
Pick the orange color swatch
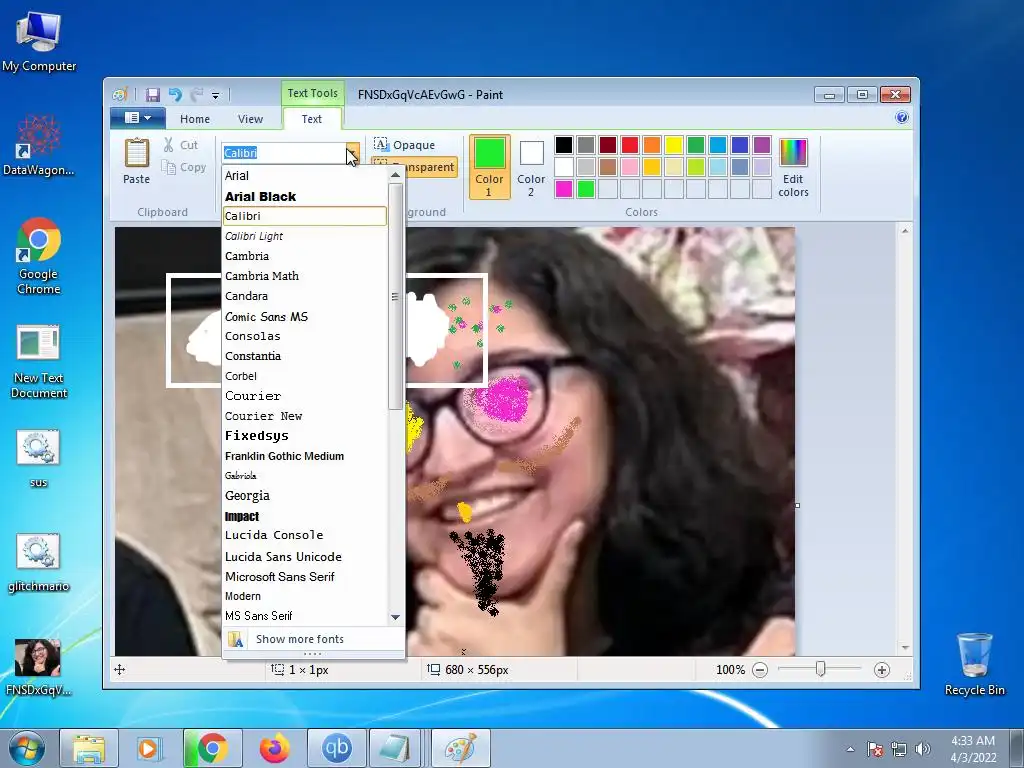pyautogui.click(x=652, y=145)
